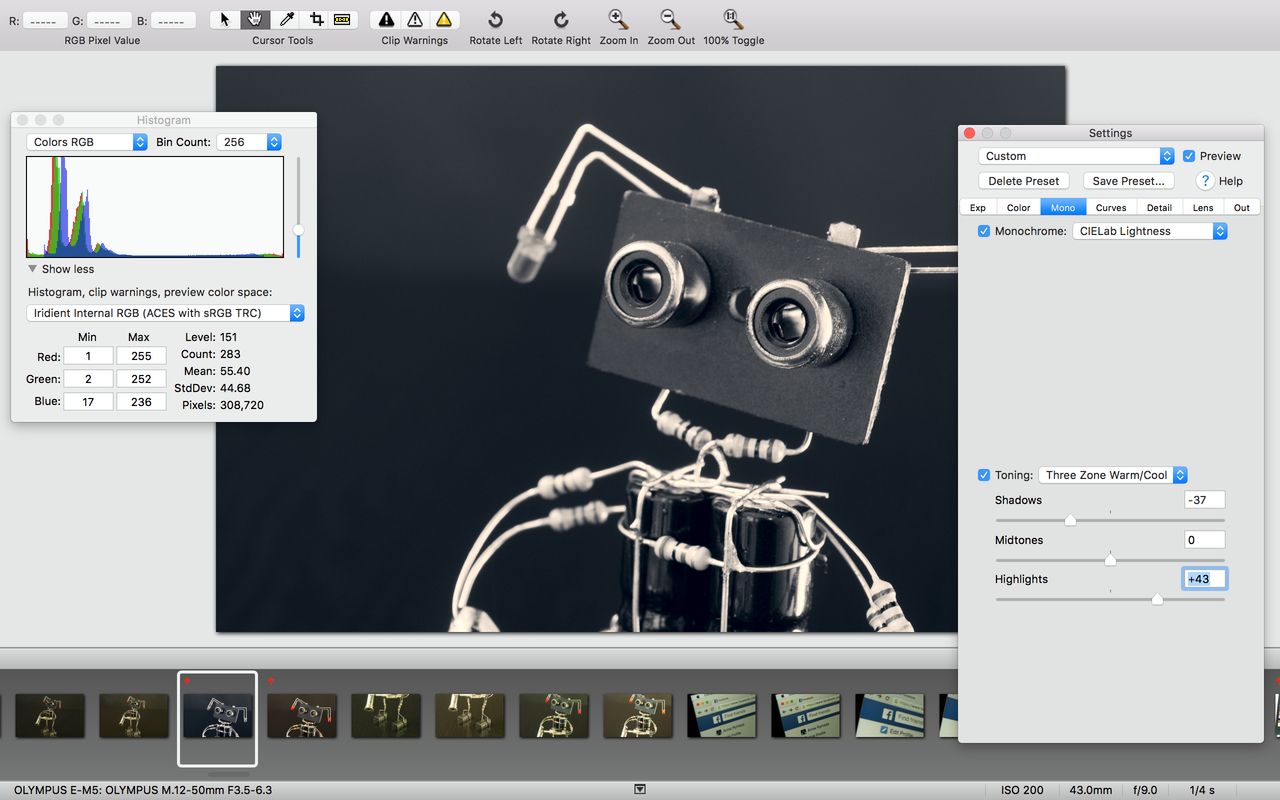Switch to the Curves tab

click(1110, 207)
